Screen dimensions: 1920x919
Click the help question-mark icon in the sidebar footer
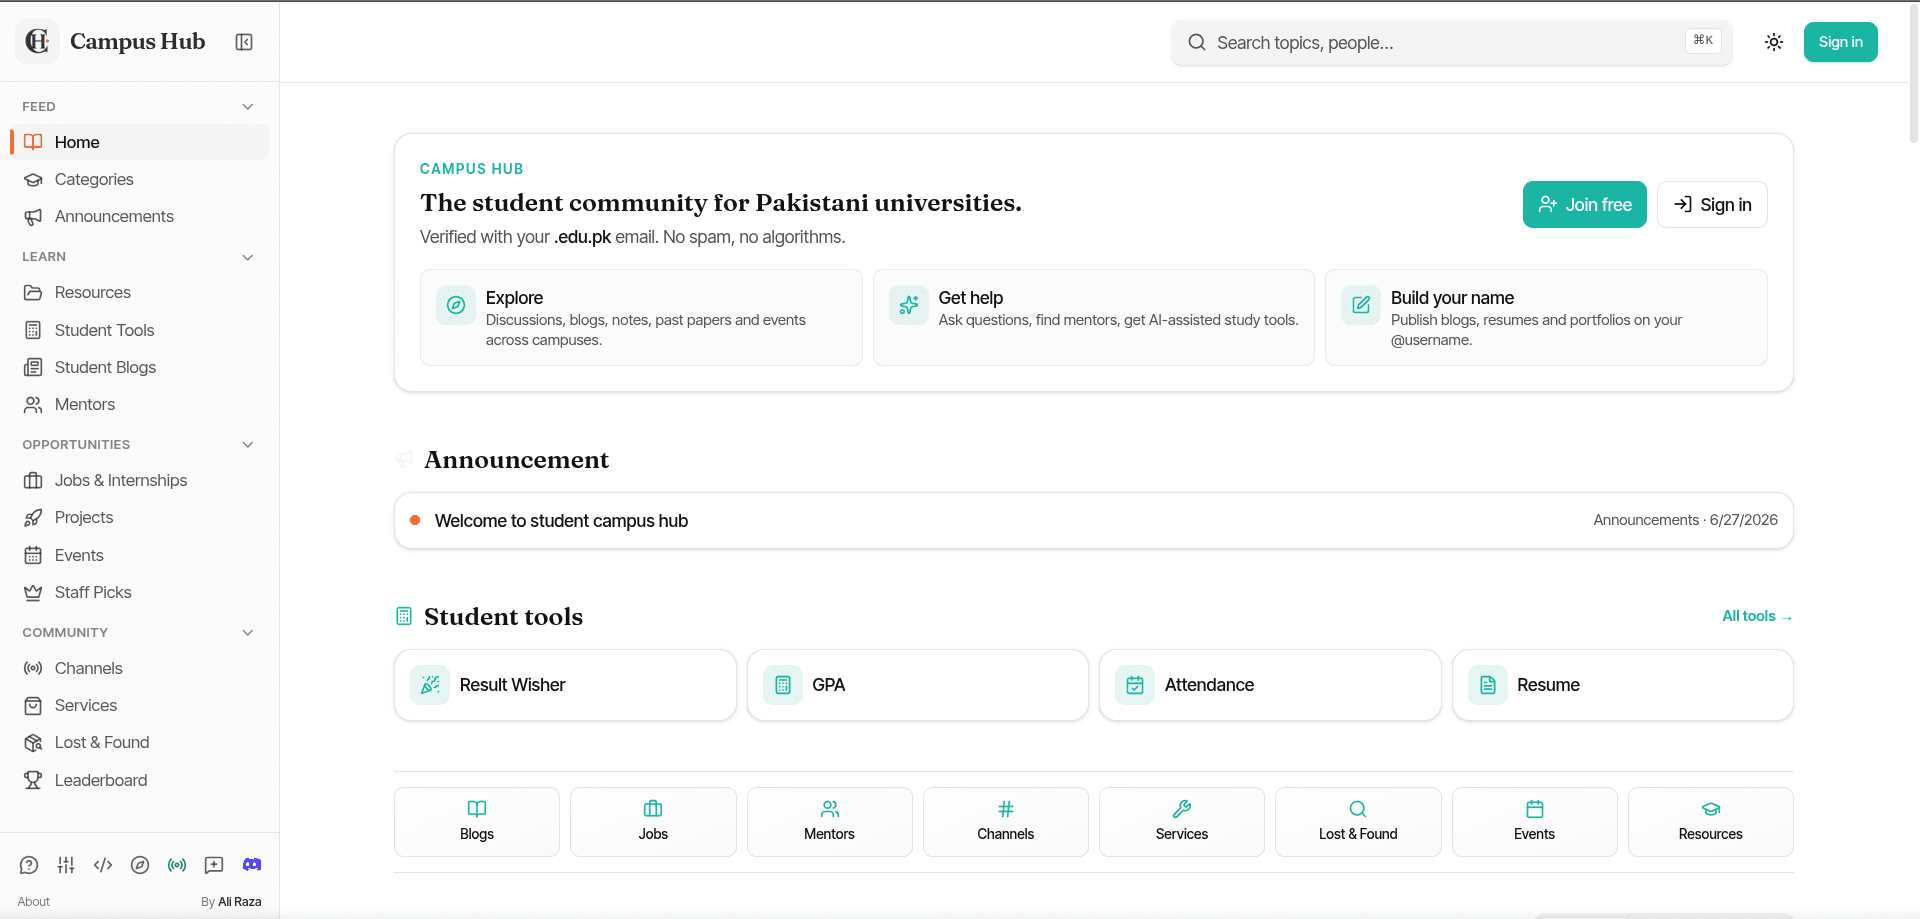pos(29,865)
